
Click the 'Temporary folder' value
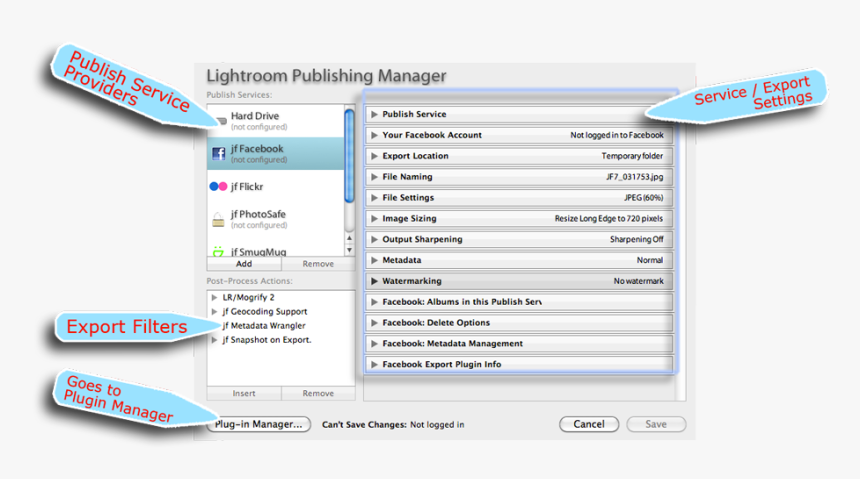(632, 156)
